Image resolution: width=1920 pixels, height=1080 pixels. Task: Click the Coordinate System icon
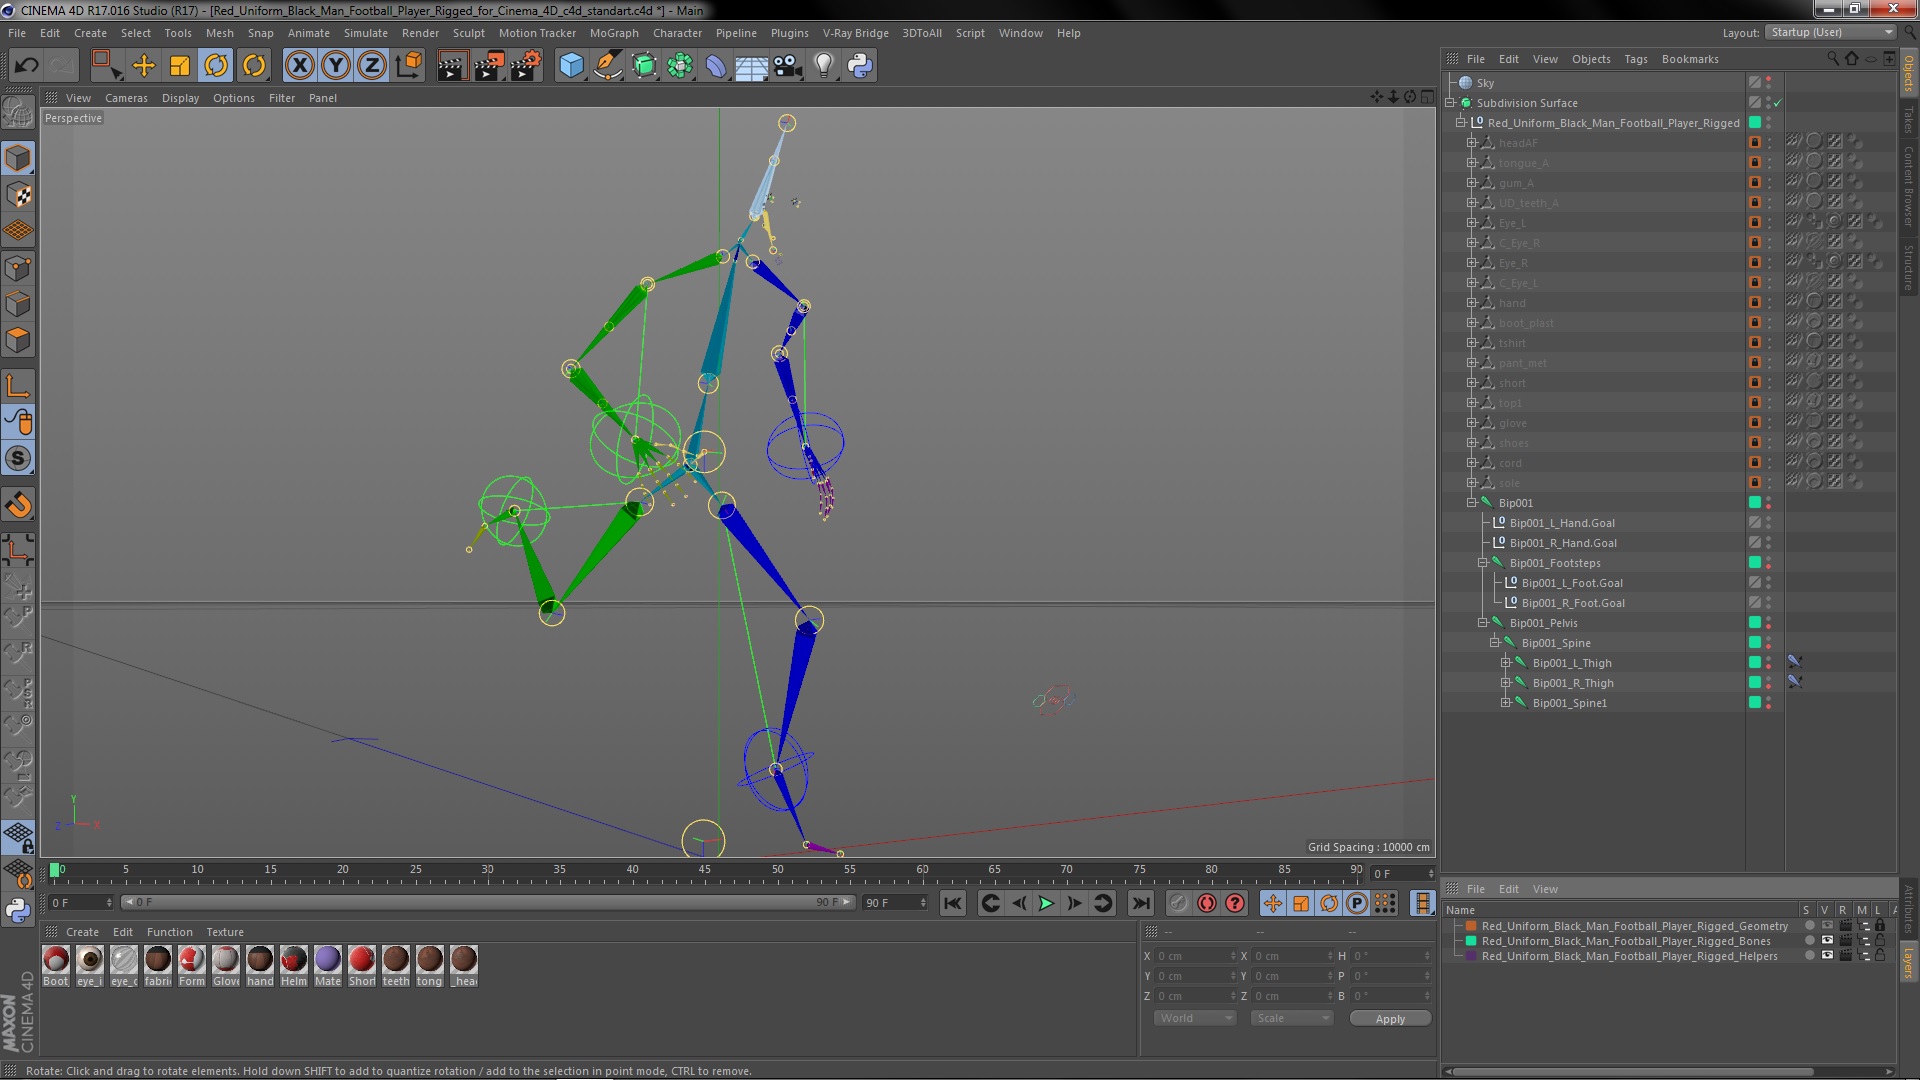tap(408, 66)
